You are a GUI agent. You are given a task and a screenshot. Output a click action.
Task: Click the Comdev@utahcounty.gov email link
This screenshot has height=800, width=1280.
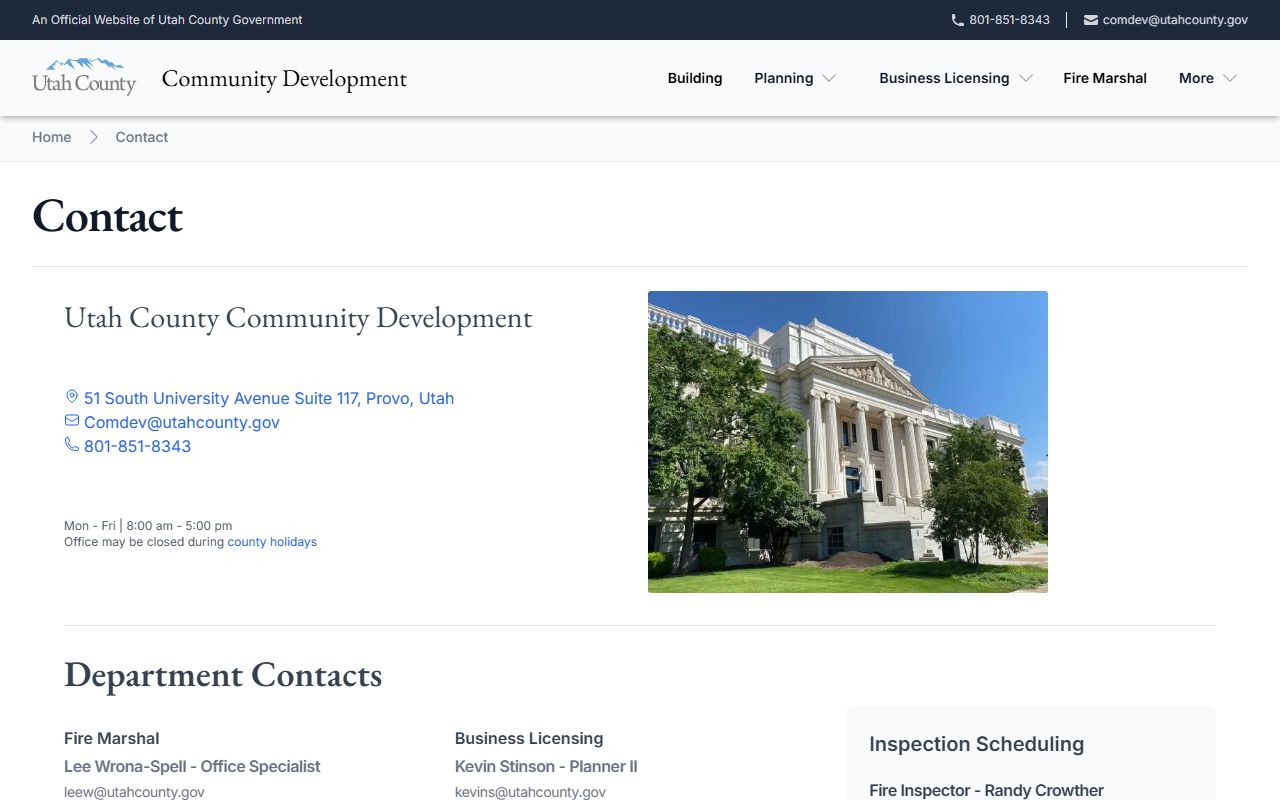point(182,422)
